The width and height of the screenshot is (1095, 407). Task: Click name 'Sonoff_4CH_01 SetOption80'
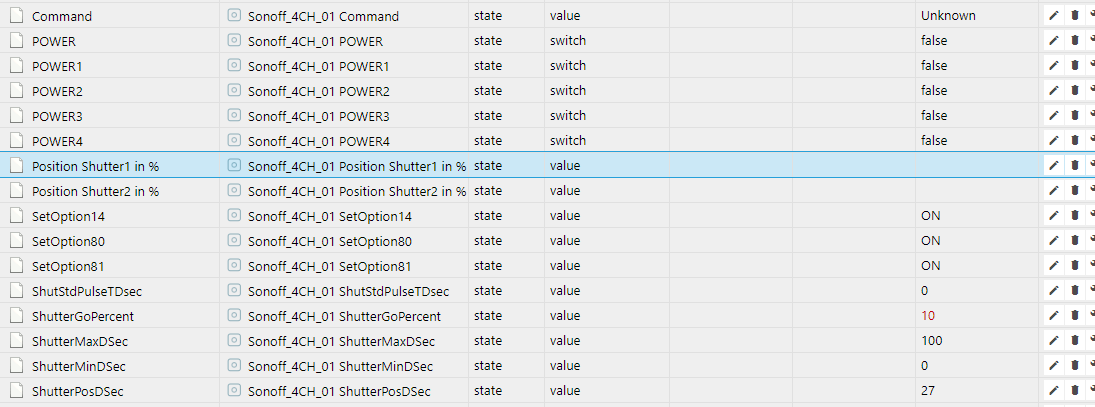(330, 242)
